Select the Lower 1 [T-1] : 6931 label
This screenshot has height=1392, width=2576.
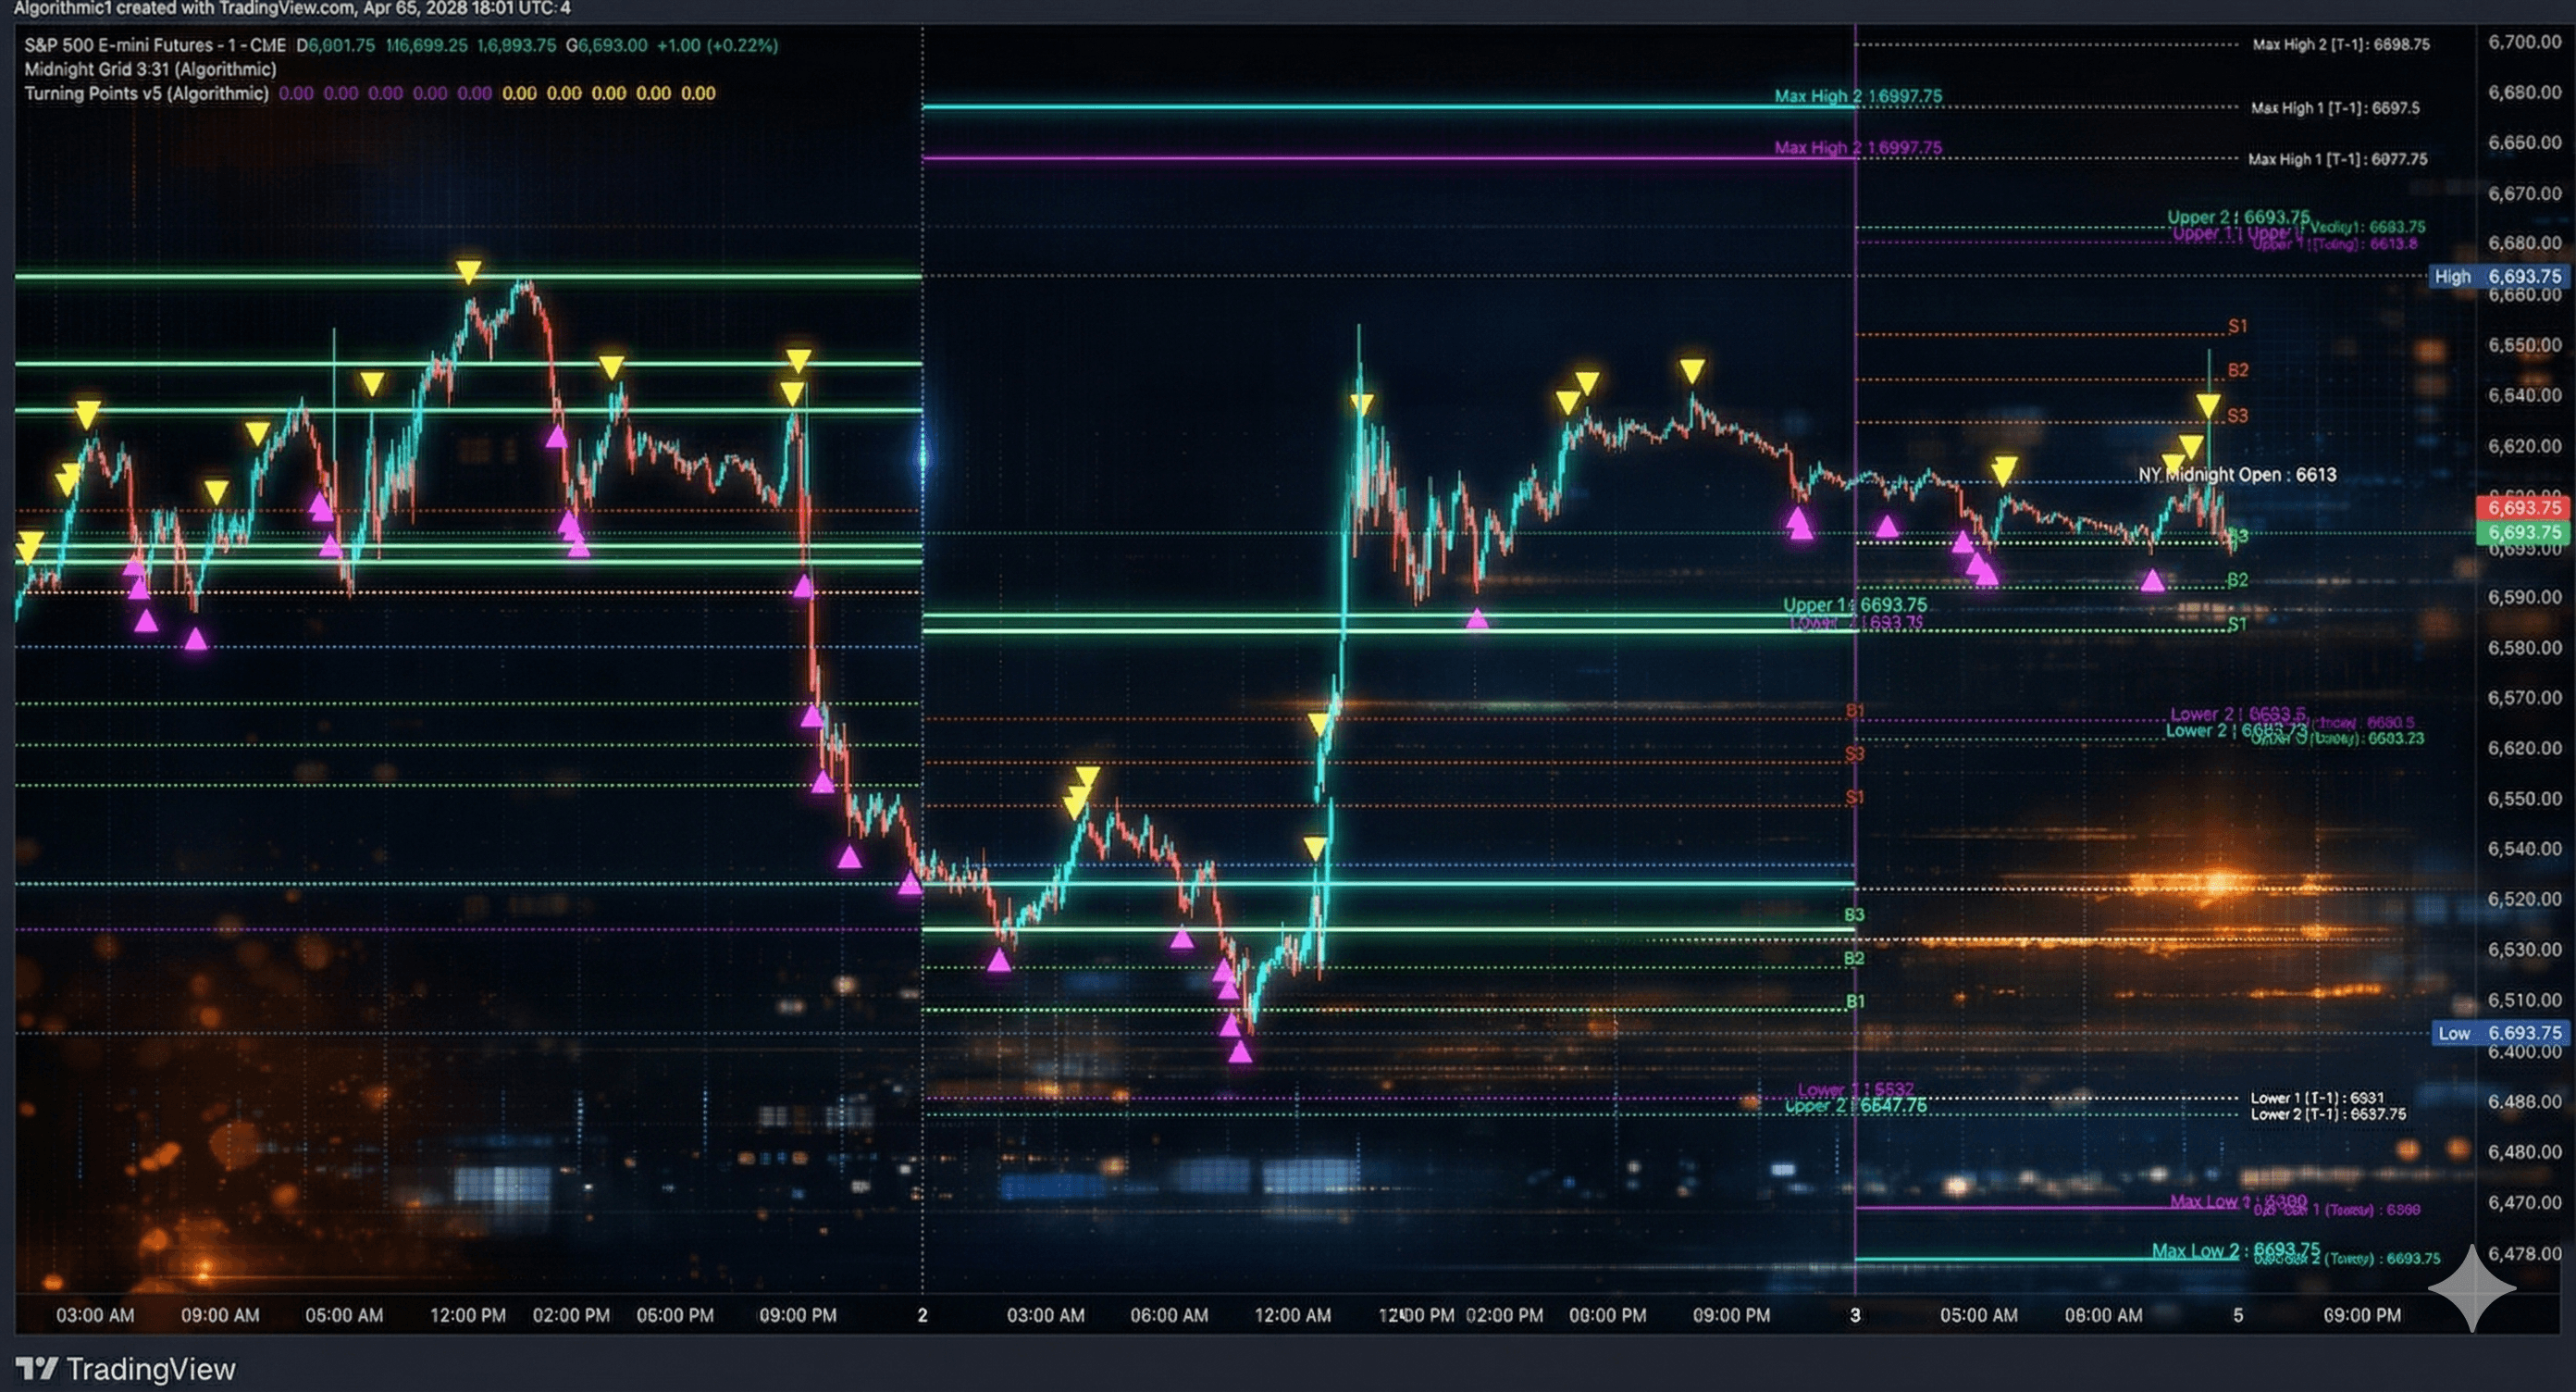[2316, 1098]
